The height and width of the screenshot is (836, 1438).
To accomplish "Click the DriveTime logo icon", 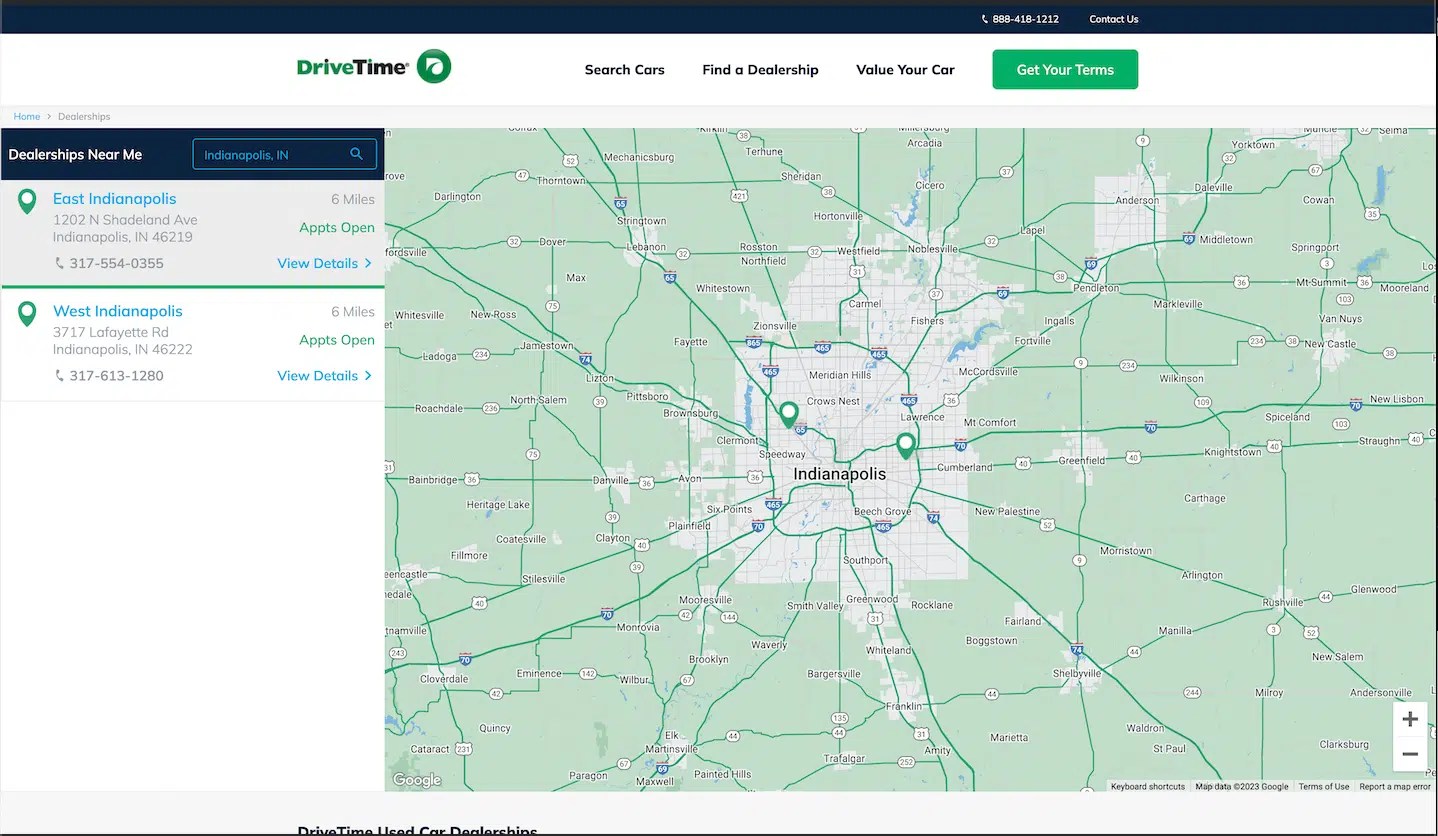I will pos(433,65).
